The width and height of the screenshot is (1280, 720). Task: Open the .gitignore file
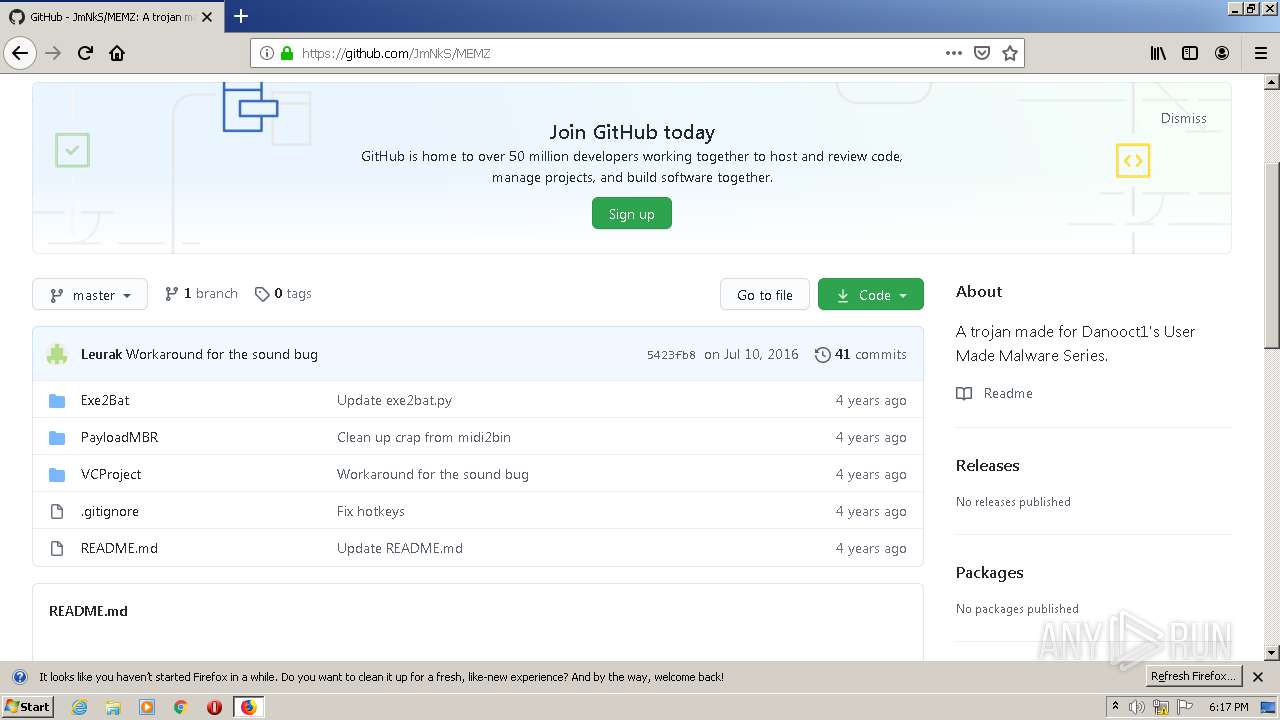110,511
